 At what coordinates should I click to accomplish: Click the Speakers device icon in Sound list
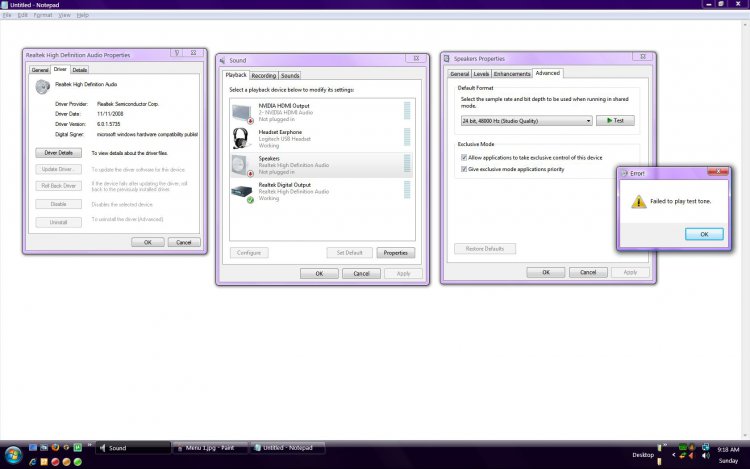pos(243,165)
